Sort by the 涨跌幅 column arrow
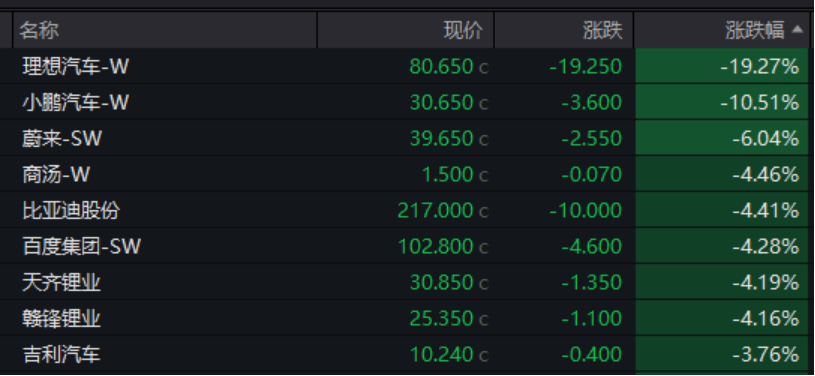The height and width of the screenshot is (376, 815). pyautogui.click(x=797, y=30)
